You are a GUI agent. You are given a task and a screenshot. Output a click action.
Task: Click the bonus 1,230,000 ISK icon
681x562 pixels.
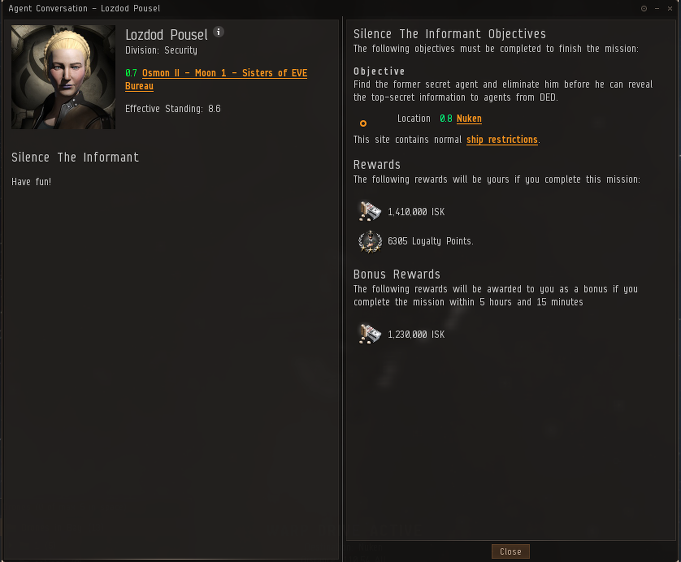(x=370, y=334)
